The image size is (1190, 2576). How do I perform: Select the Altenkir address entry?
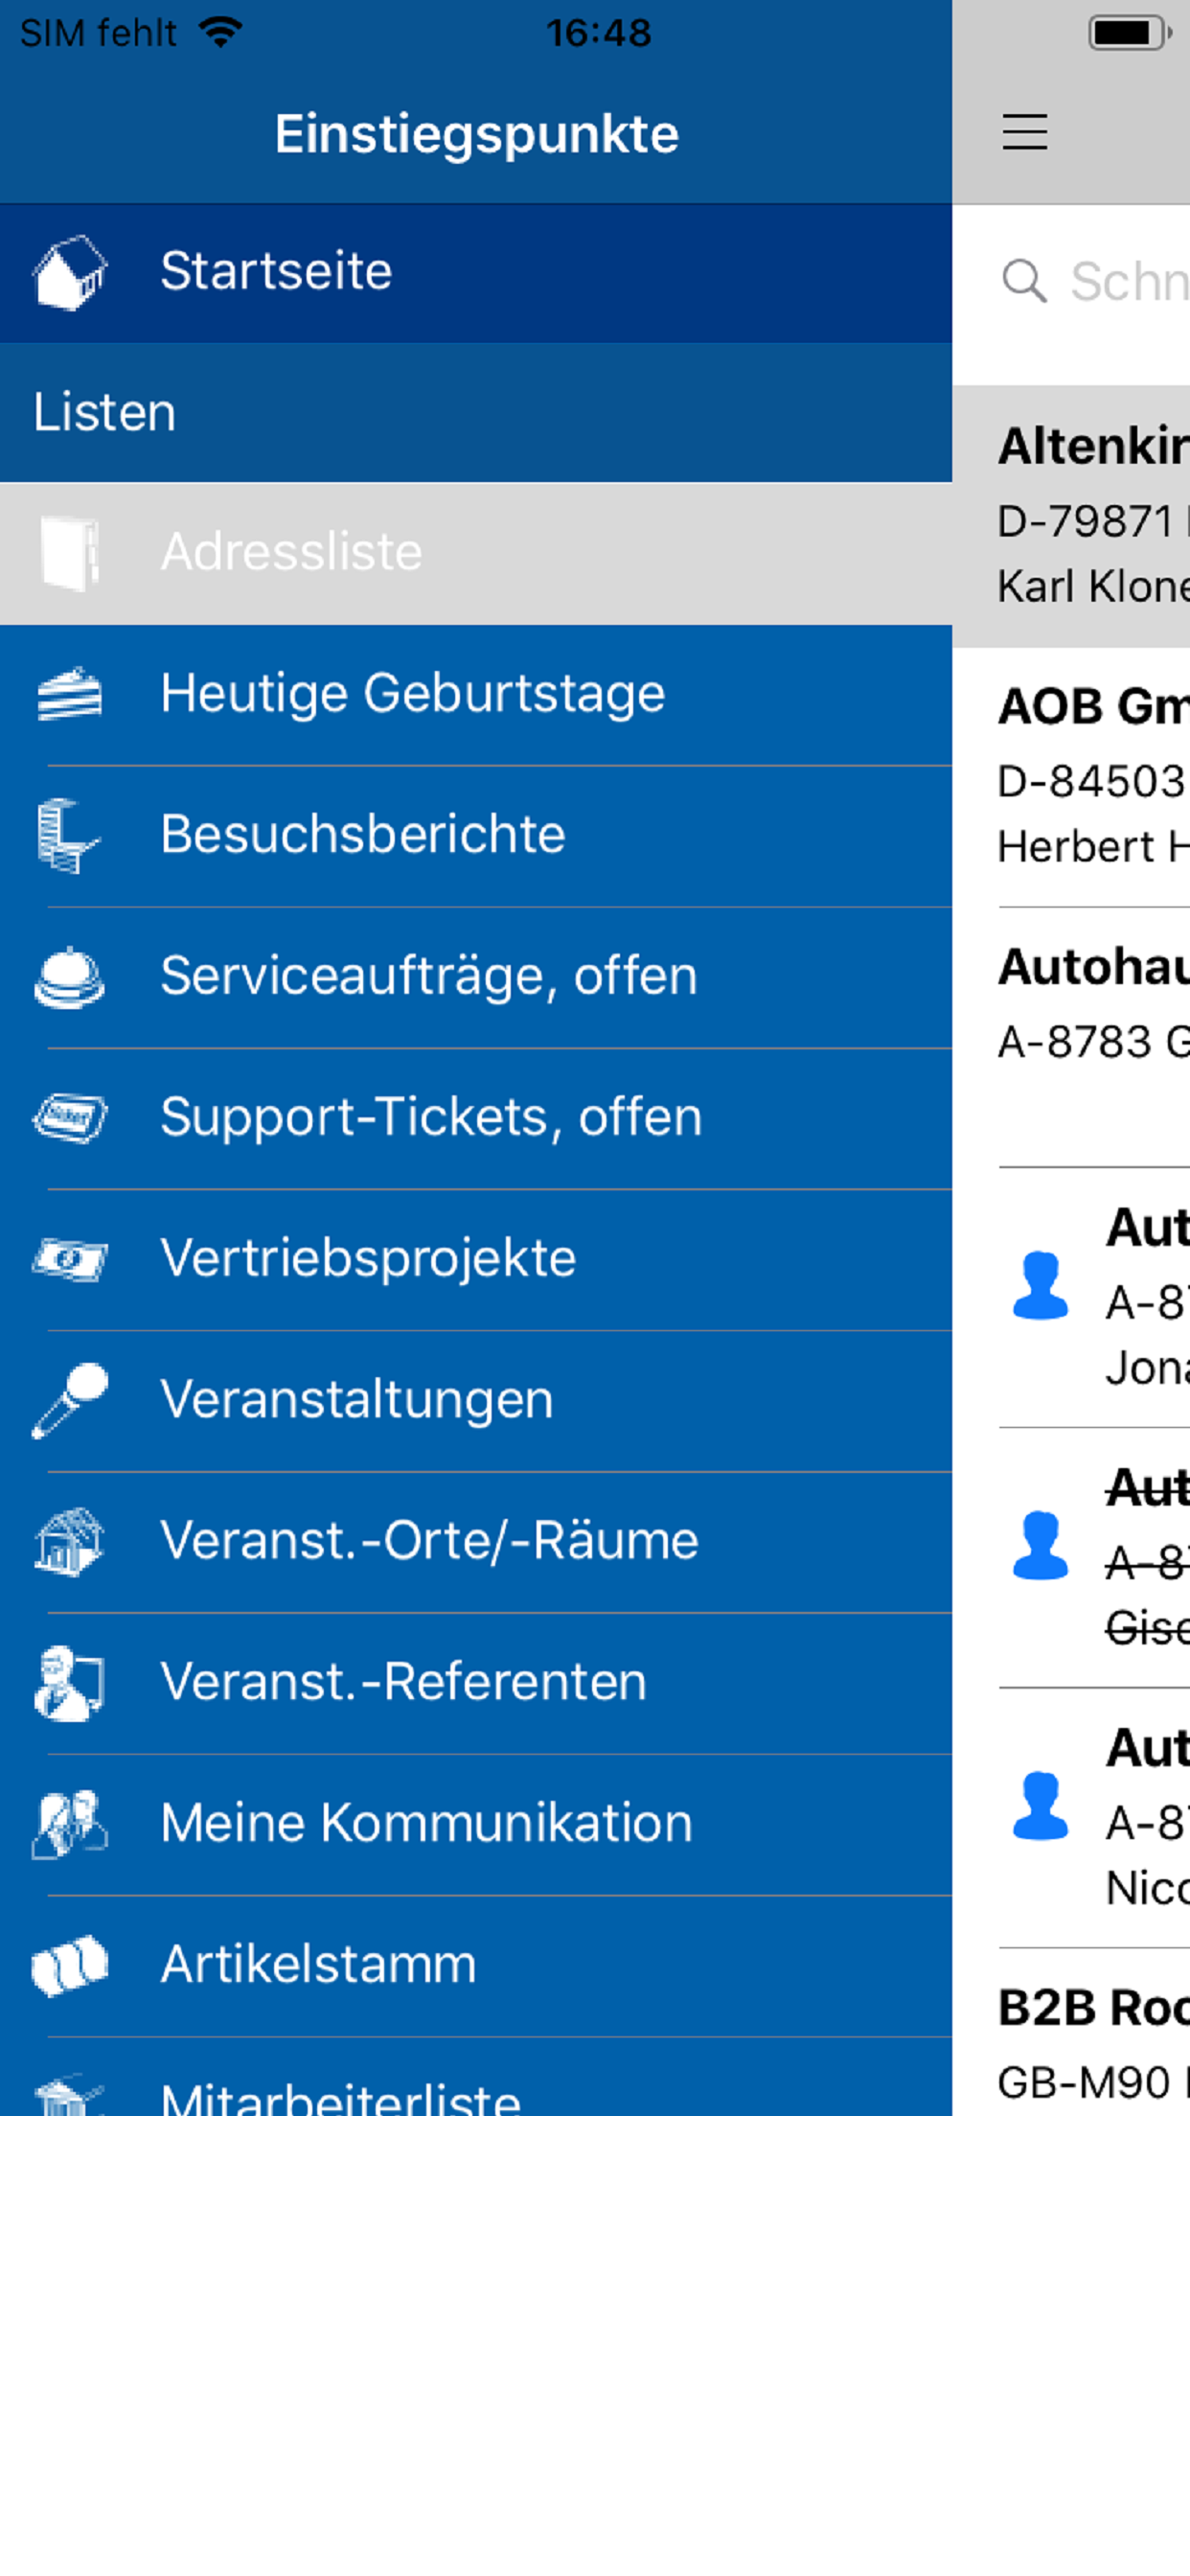pyautogui.click(x=1092, y=516)
